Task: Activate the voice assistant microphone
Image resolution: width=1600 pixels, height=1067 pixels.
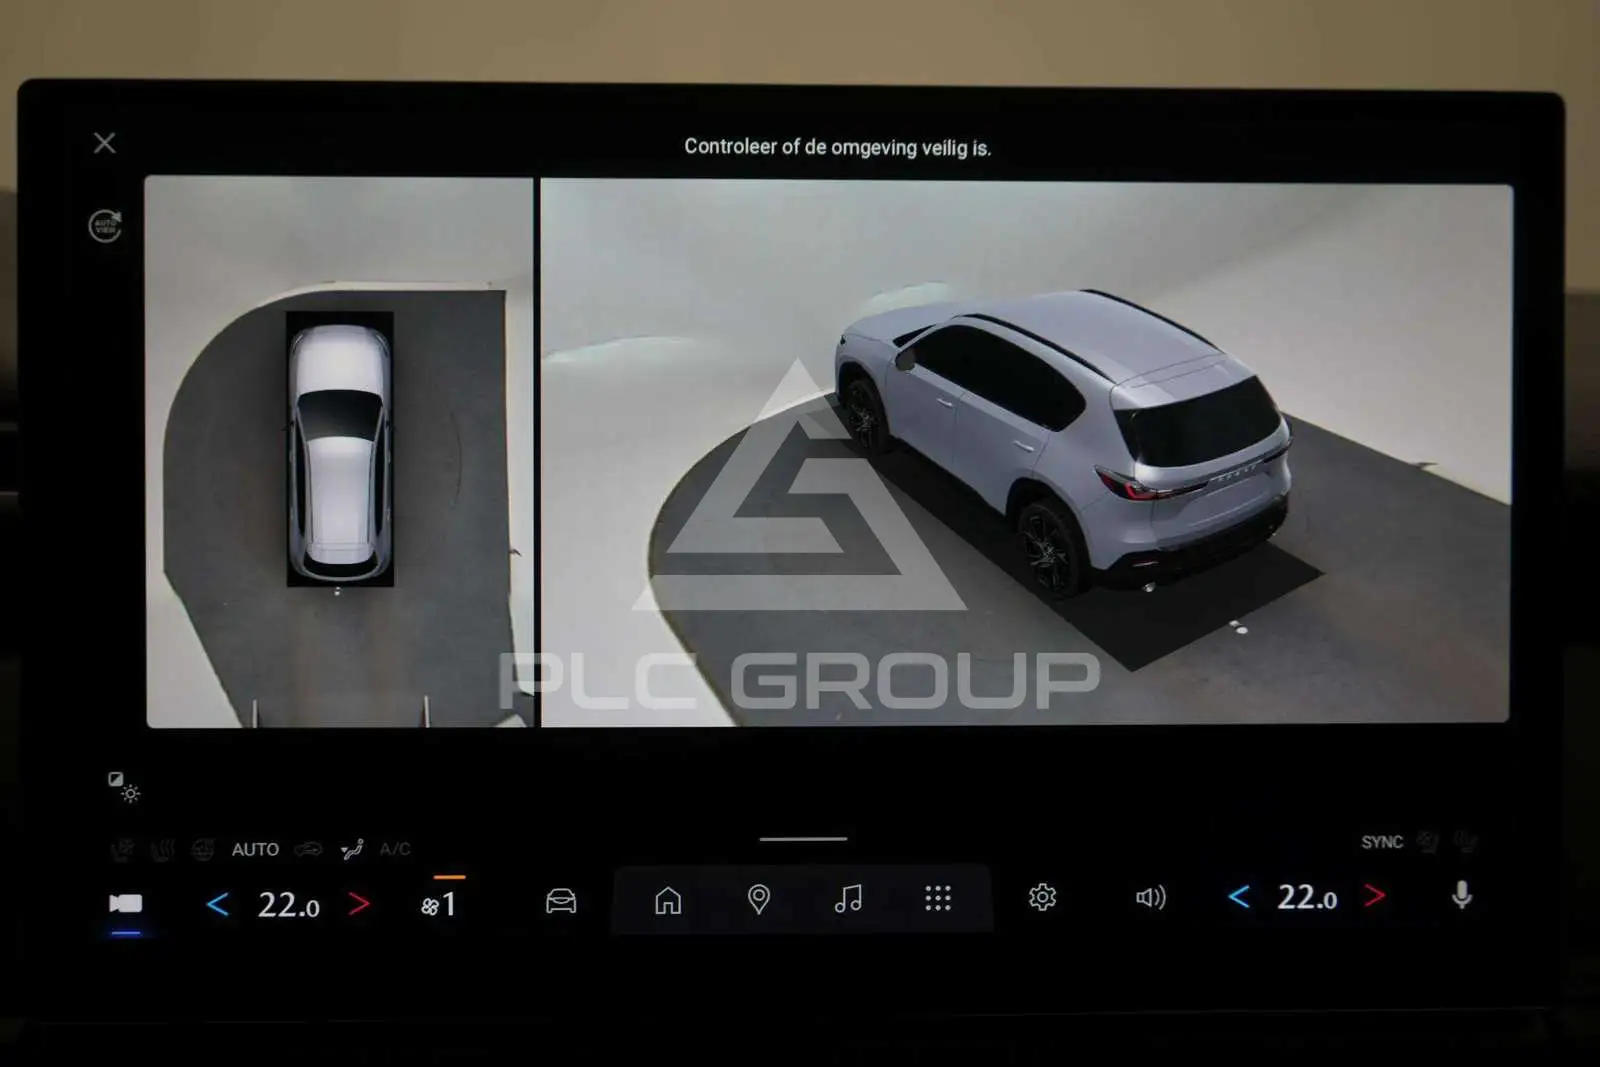Action: point(1462,896)
